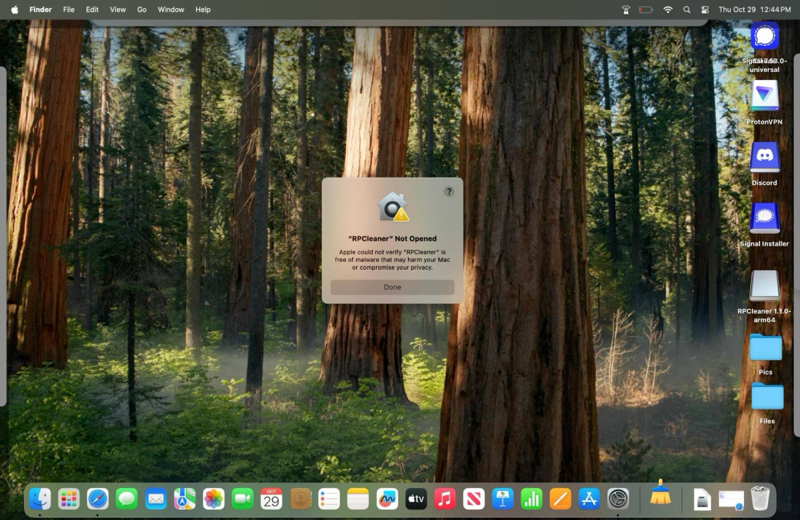Click the disk image document in Dock
Screen dimensions: 800x520
click(x=702, y=499)
